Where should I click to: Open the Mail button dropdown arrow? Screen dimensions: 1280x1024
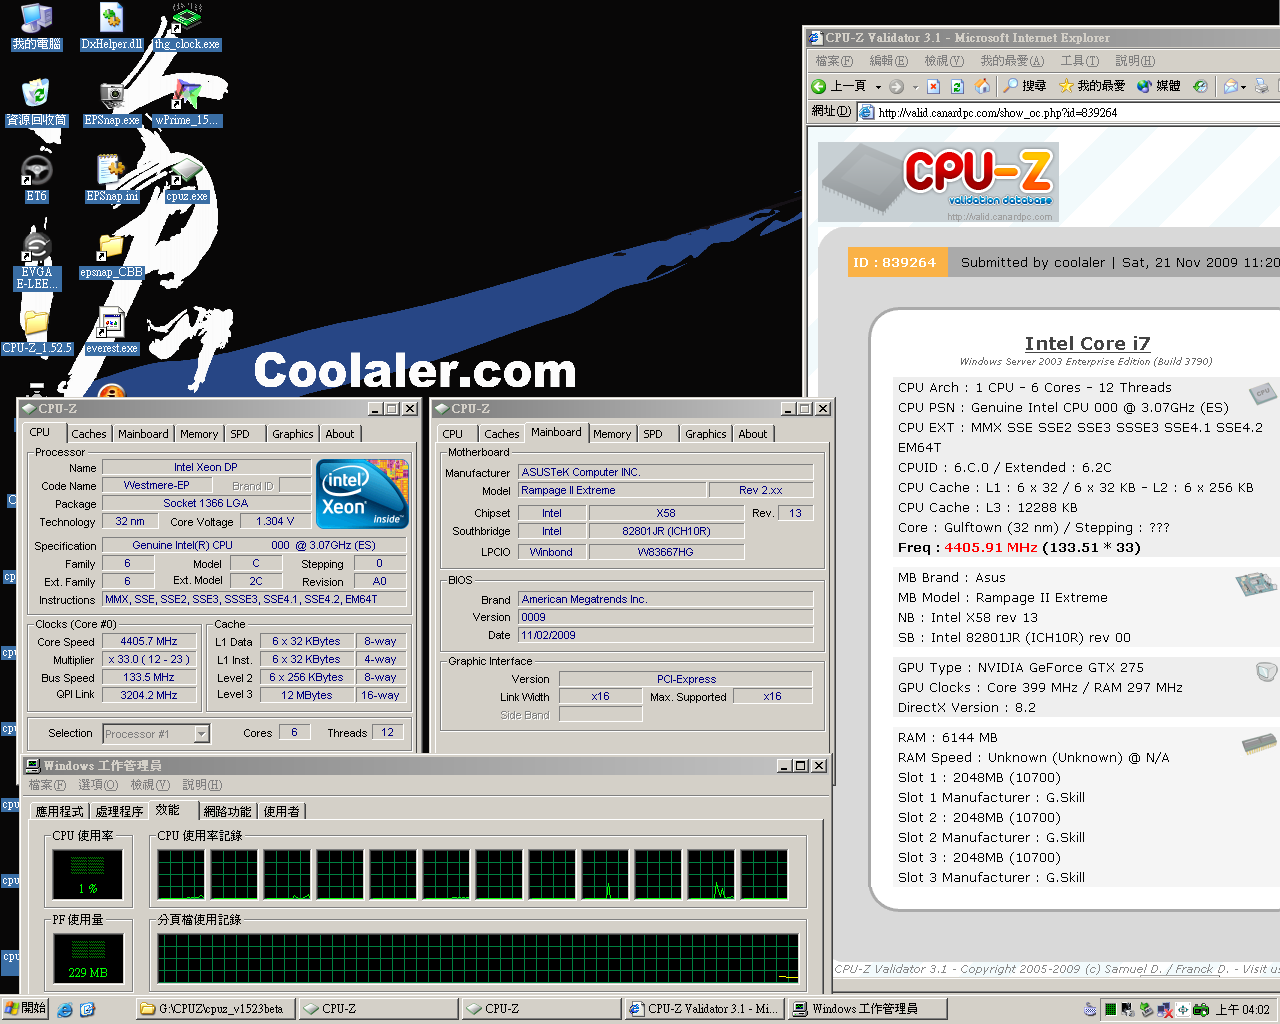1244,87
